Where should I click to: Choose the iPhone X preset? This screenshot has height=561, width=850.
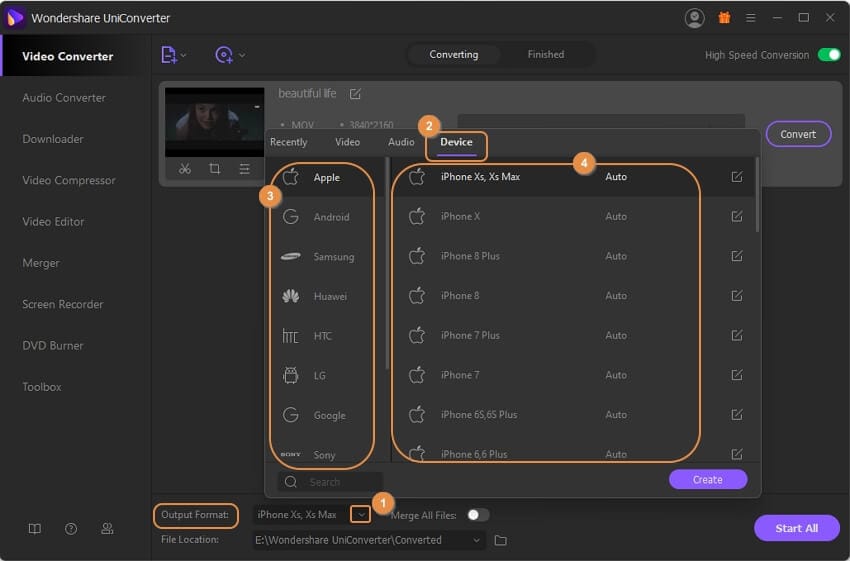(572, 216)
